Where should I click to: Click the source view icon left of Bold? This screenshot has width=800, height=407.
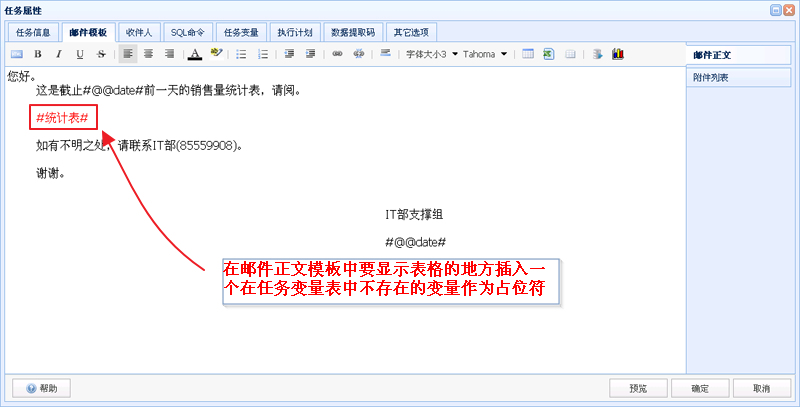pos(16,54)
